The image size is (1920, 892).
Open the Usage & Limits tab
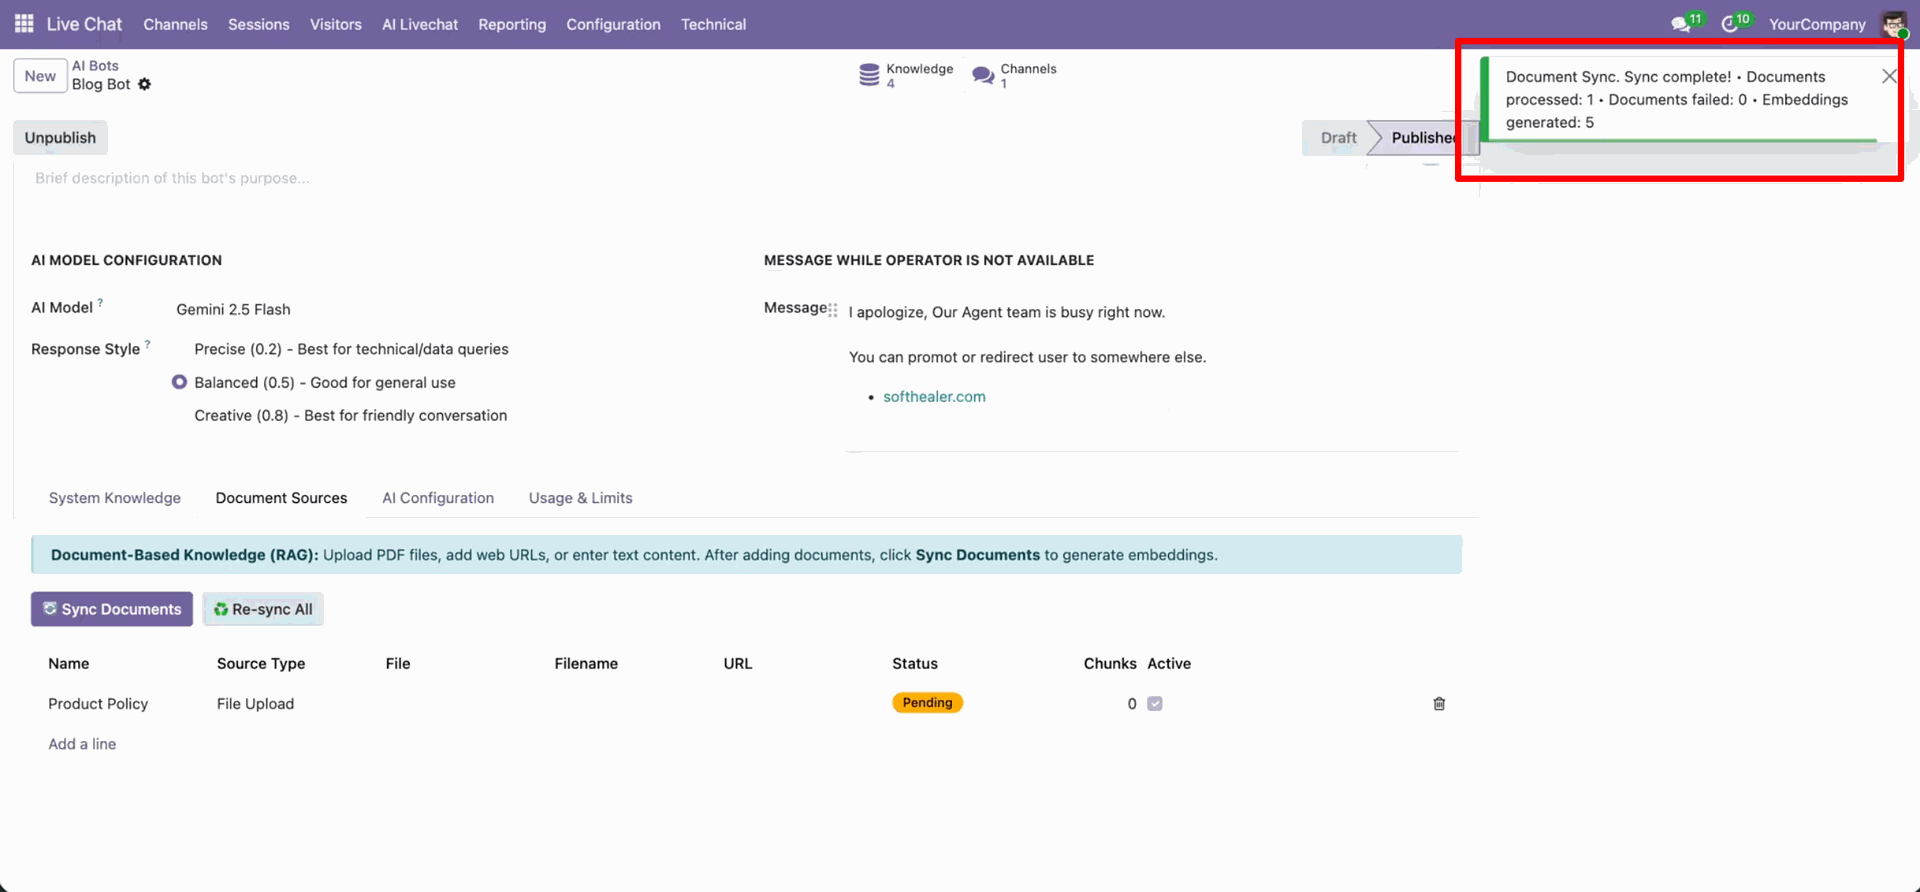580,498
